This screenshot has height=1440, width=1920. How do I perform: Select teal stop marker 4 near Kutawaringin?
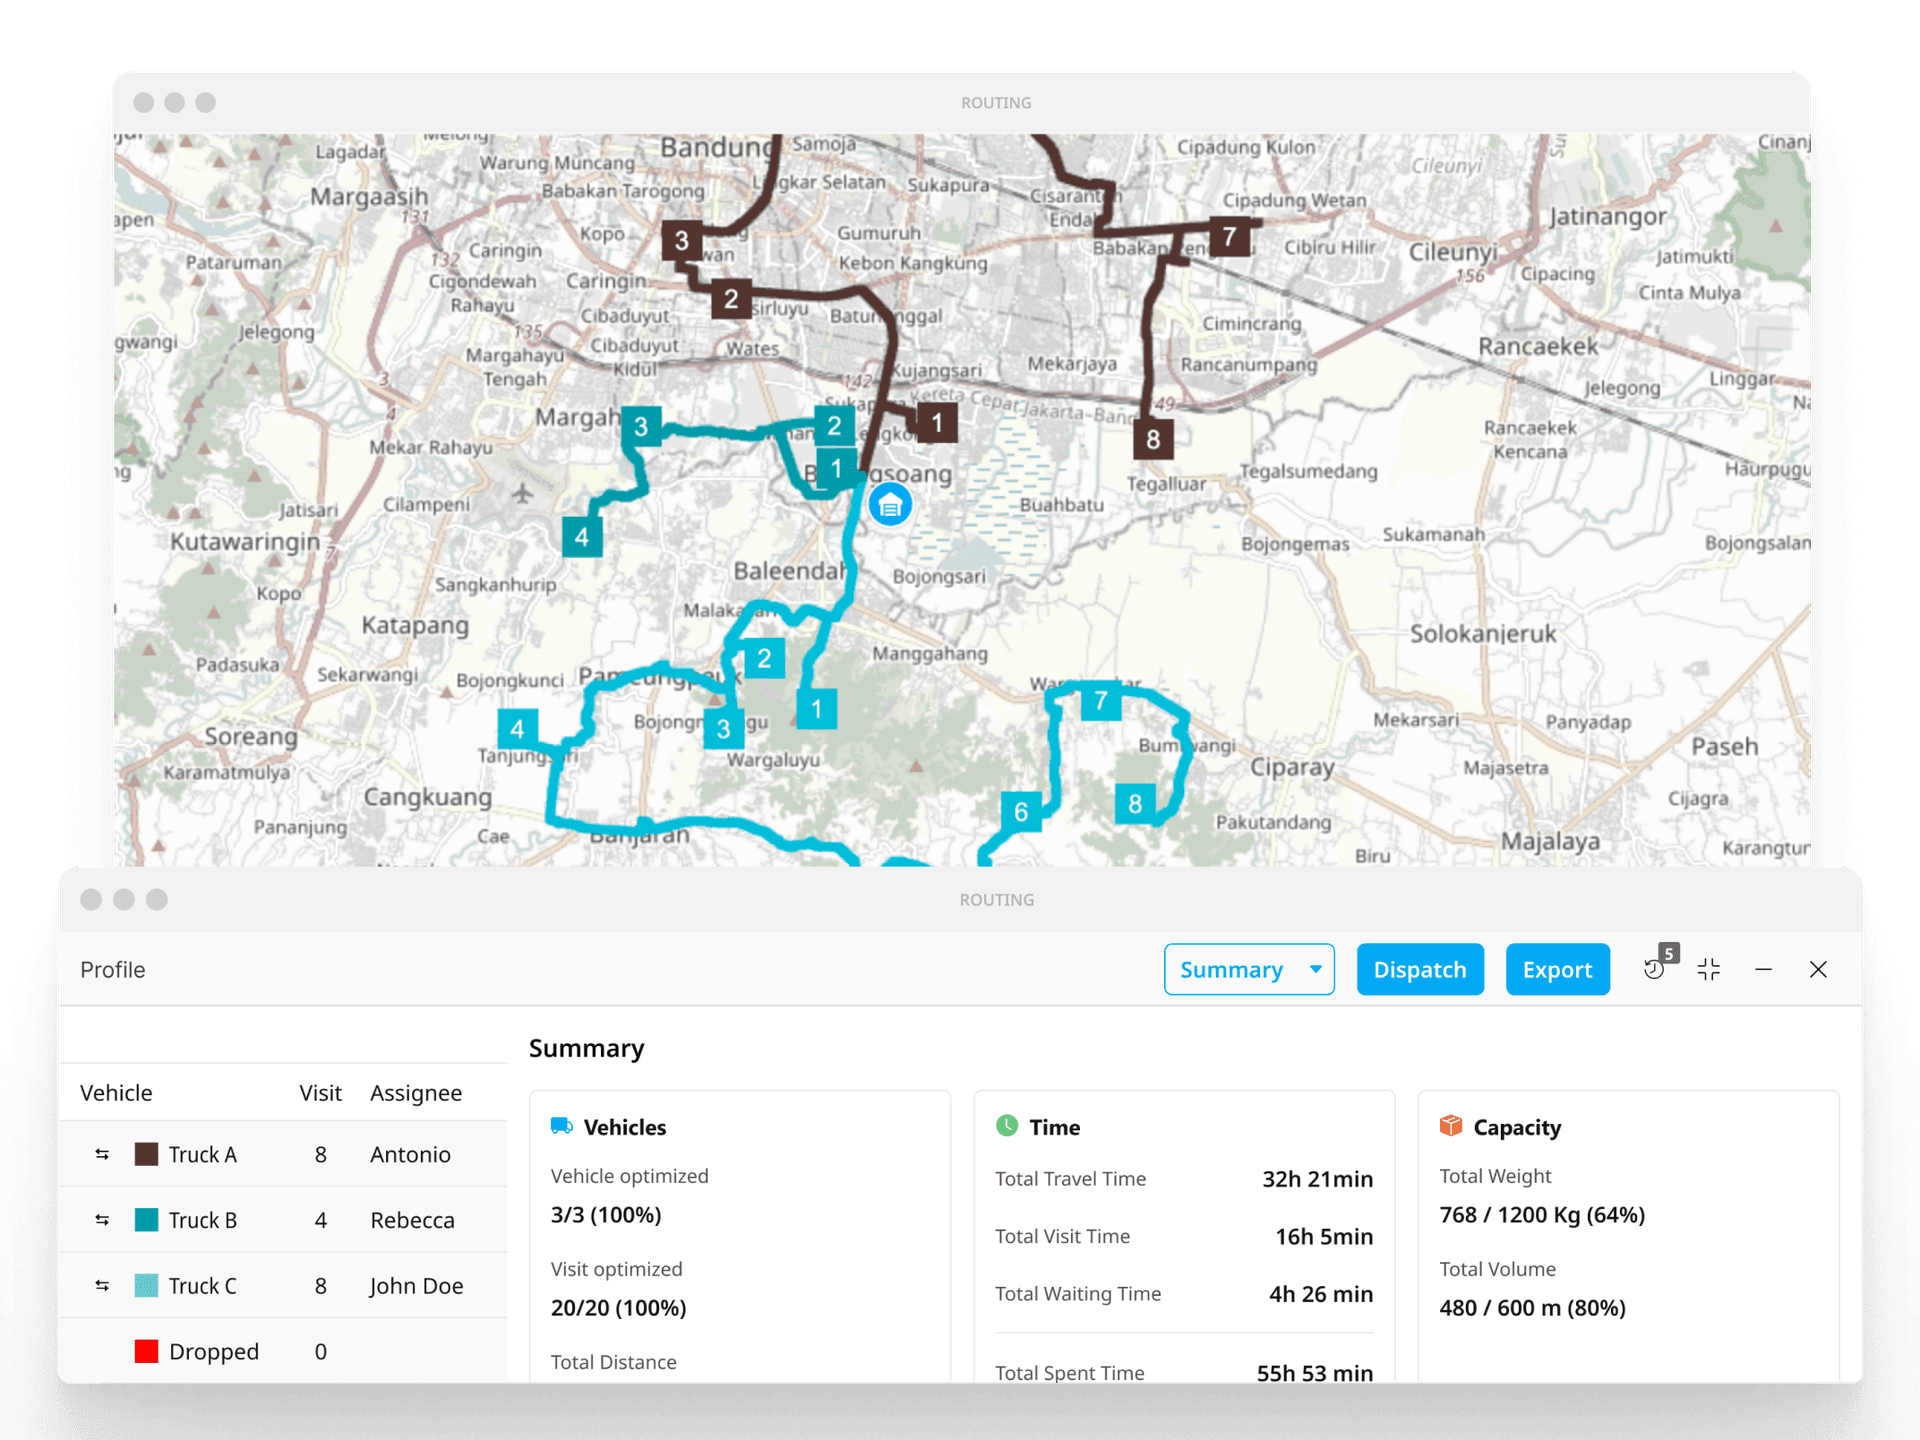pyautogui.click(x=582, y=537)
